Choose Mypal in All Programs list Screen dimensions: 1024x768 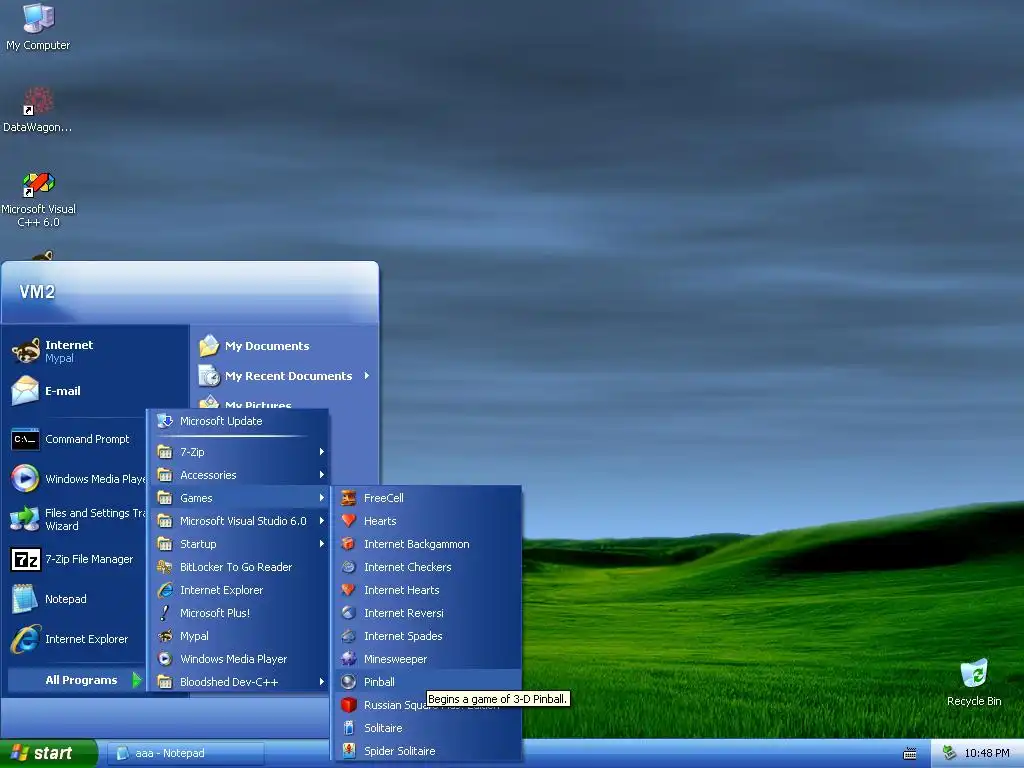(x=238, y=636)
